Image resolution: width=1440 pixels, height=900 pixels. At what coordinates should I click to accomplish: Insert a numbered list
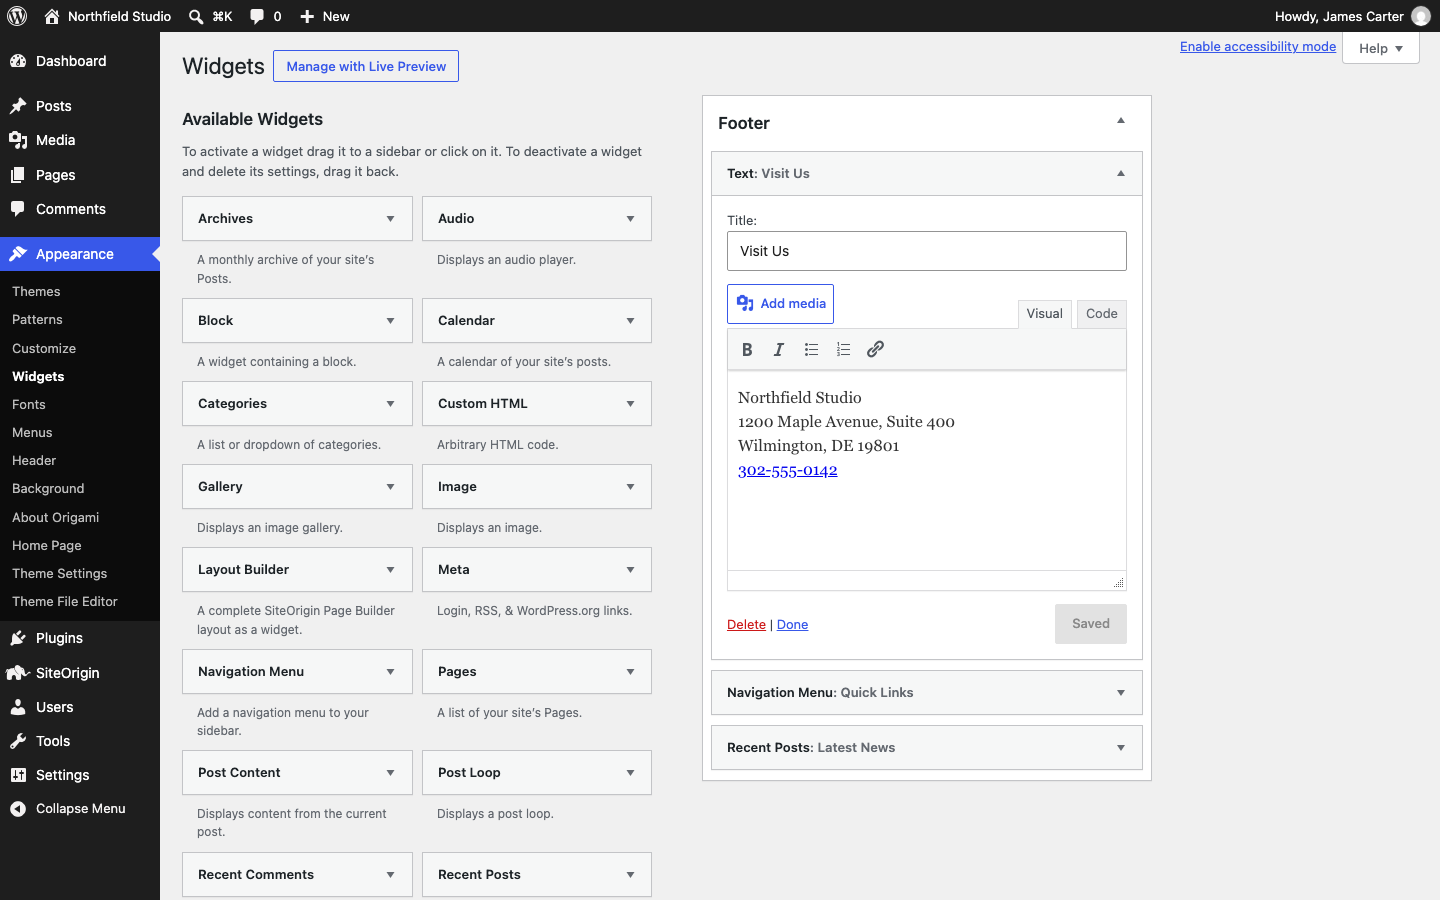pos(843,349)
